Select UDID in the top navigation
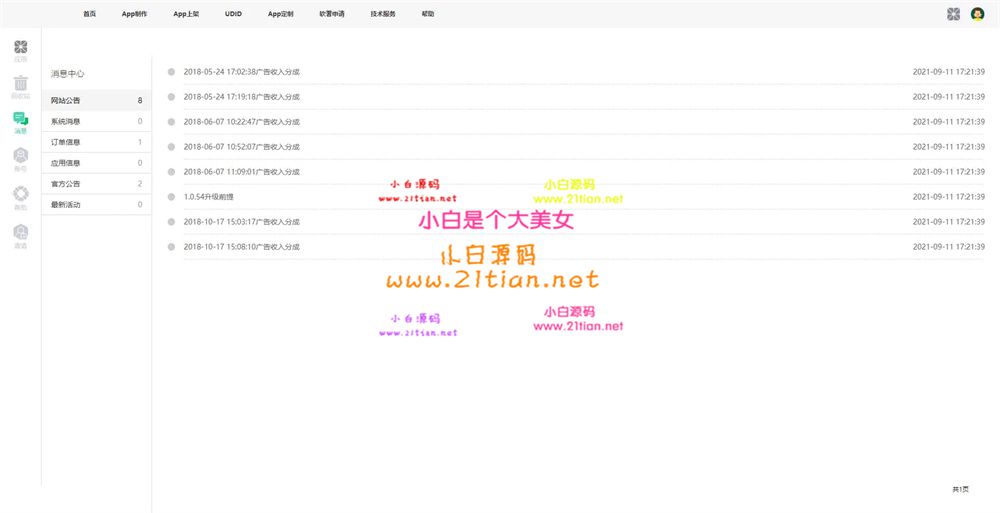 [233, 14]
